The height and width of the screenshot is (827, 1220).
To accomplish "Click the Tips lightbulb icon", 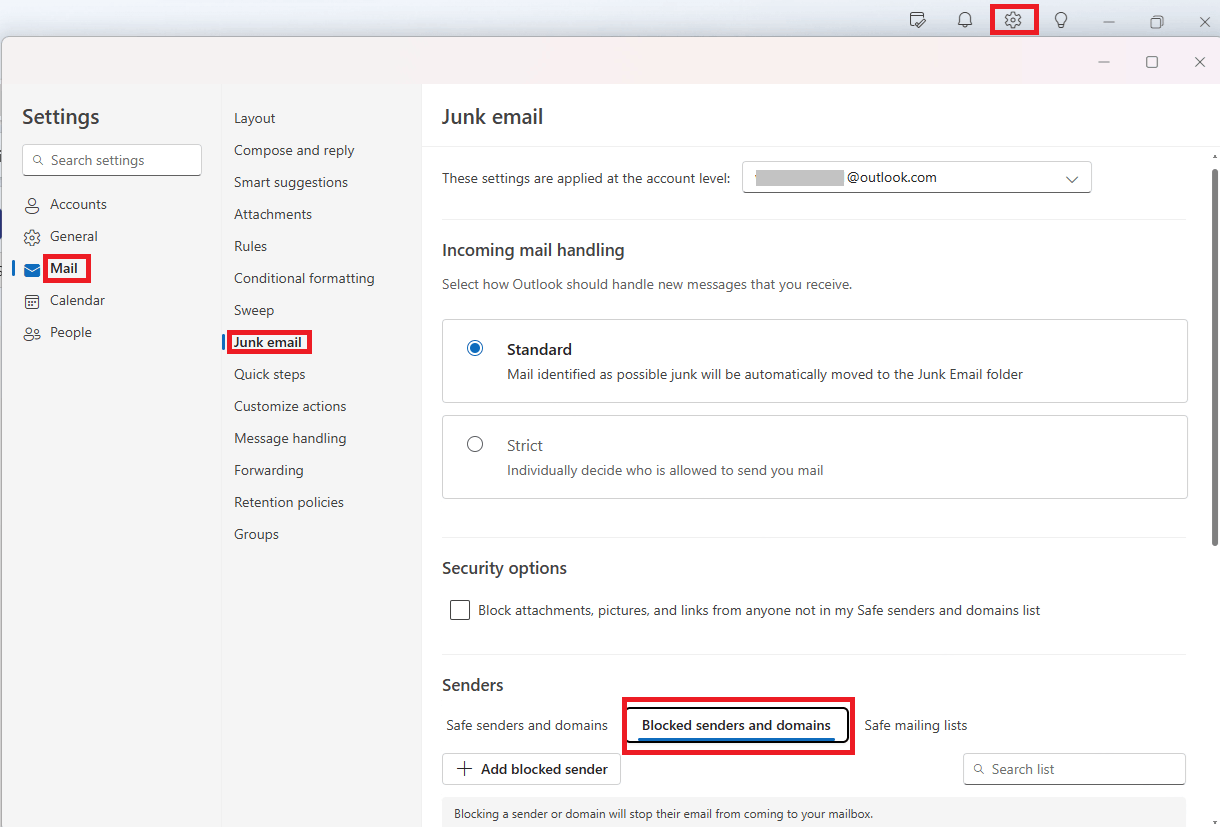I will tap(1061, 19).
